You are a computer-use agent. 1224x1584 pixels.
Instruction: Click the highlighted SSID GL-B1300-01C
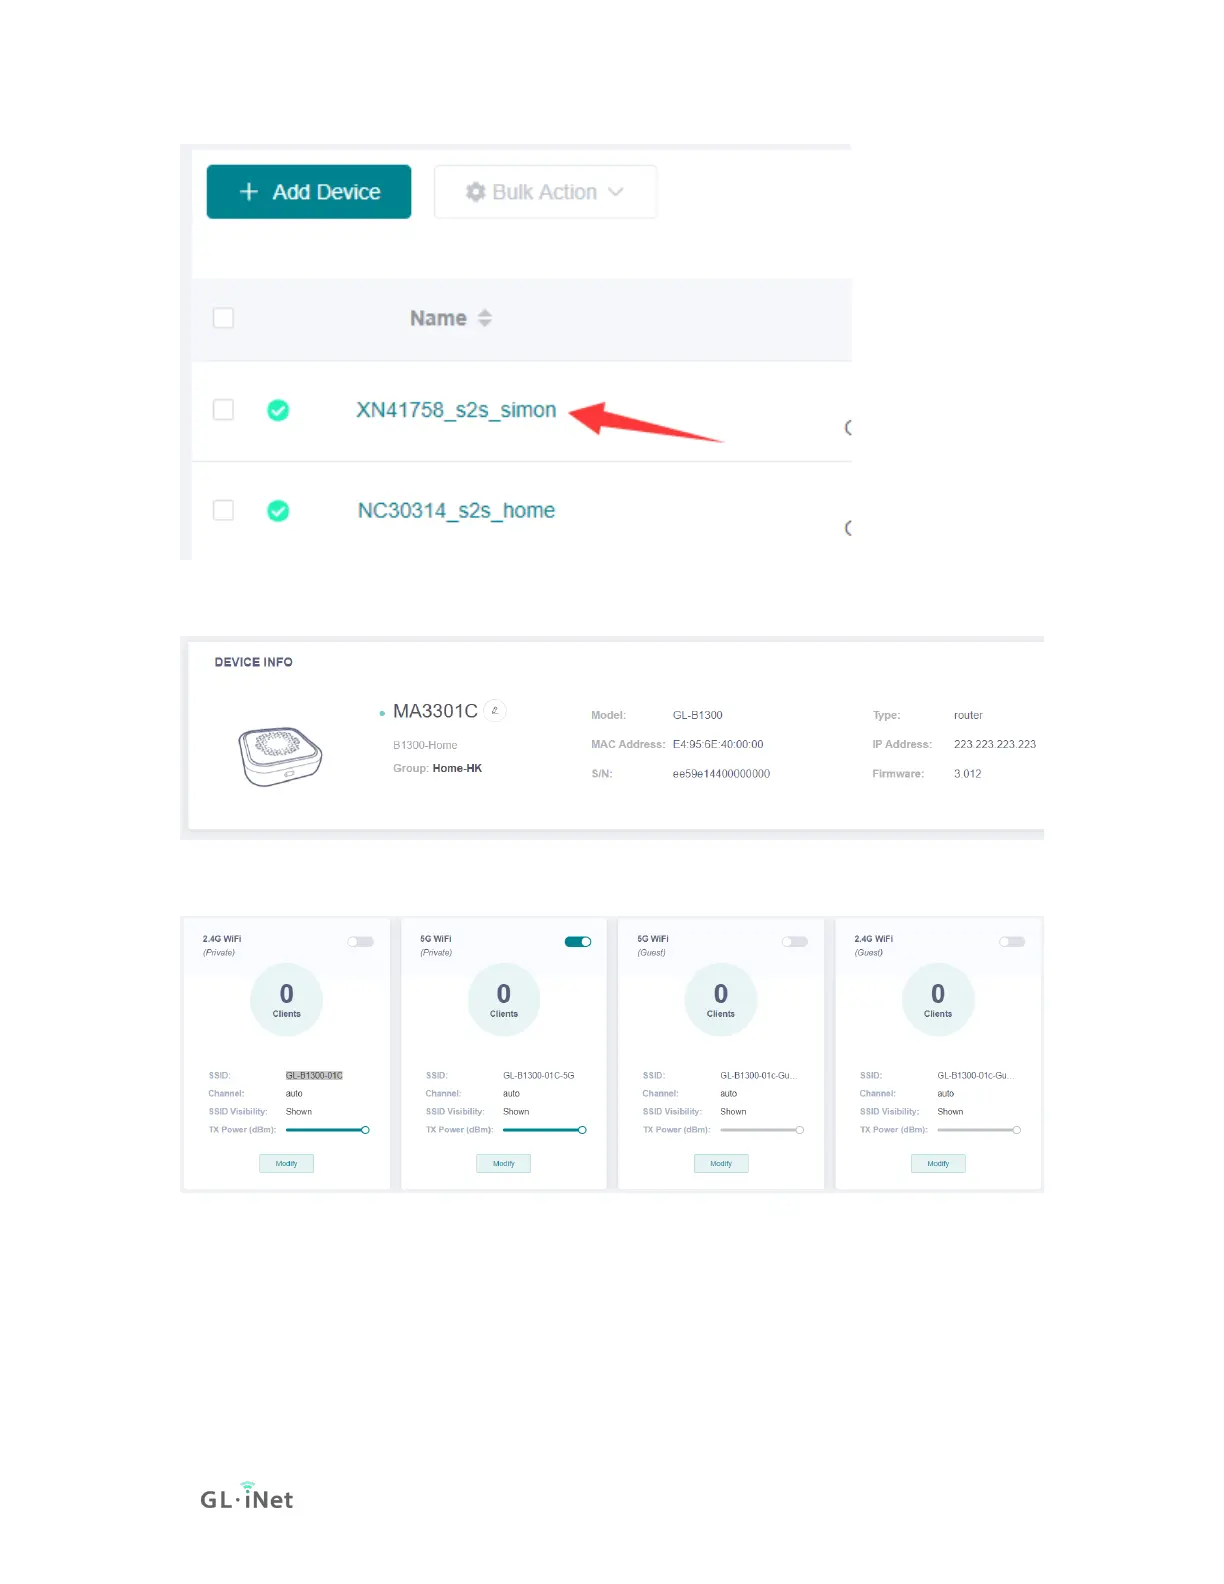point(314,1076)
